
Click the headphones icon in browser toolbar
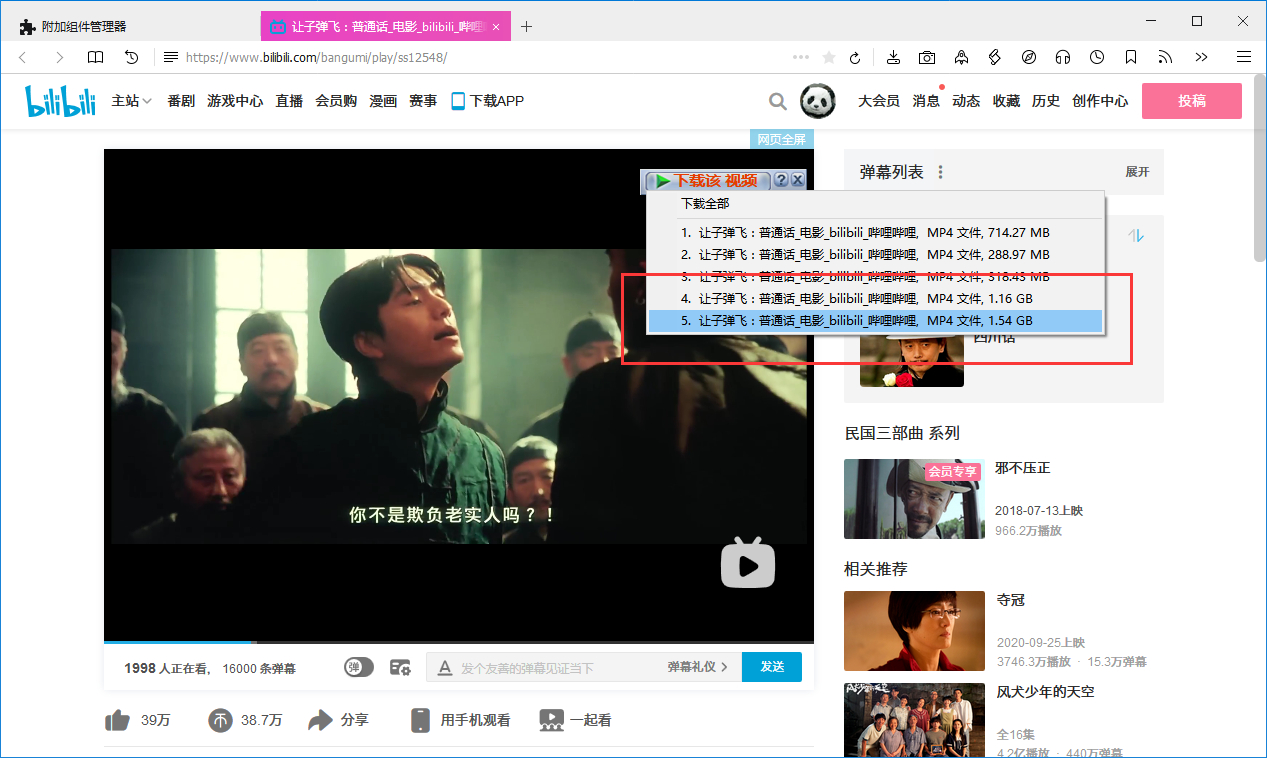tap(1063, 57)
